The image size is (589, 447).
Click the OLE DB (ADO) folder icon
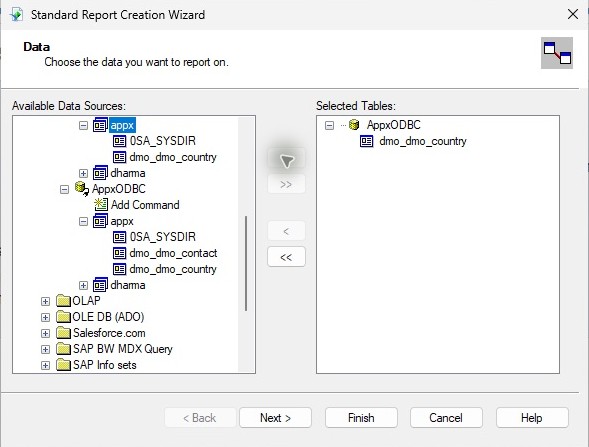click(63, 317)
